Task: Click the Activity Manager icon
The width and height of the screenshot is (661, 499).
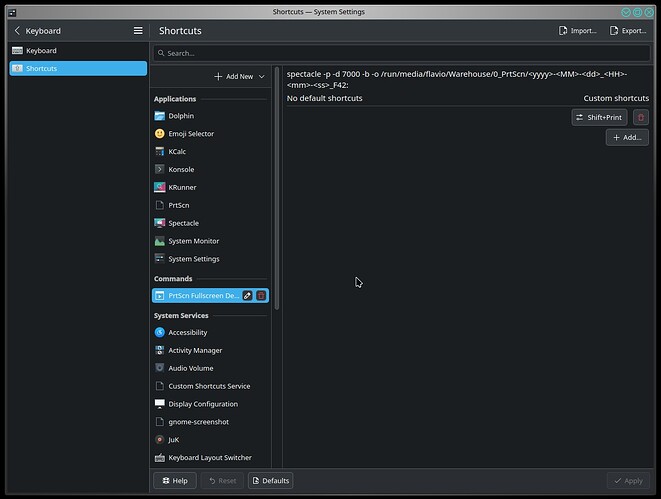Action: point(159,350)
